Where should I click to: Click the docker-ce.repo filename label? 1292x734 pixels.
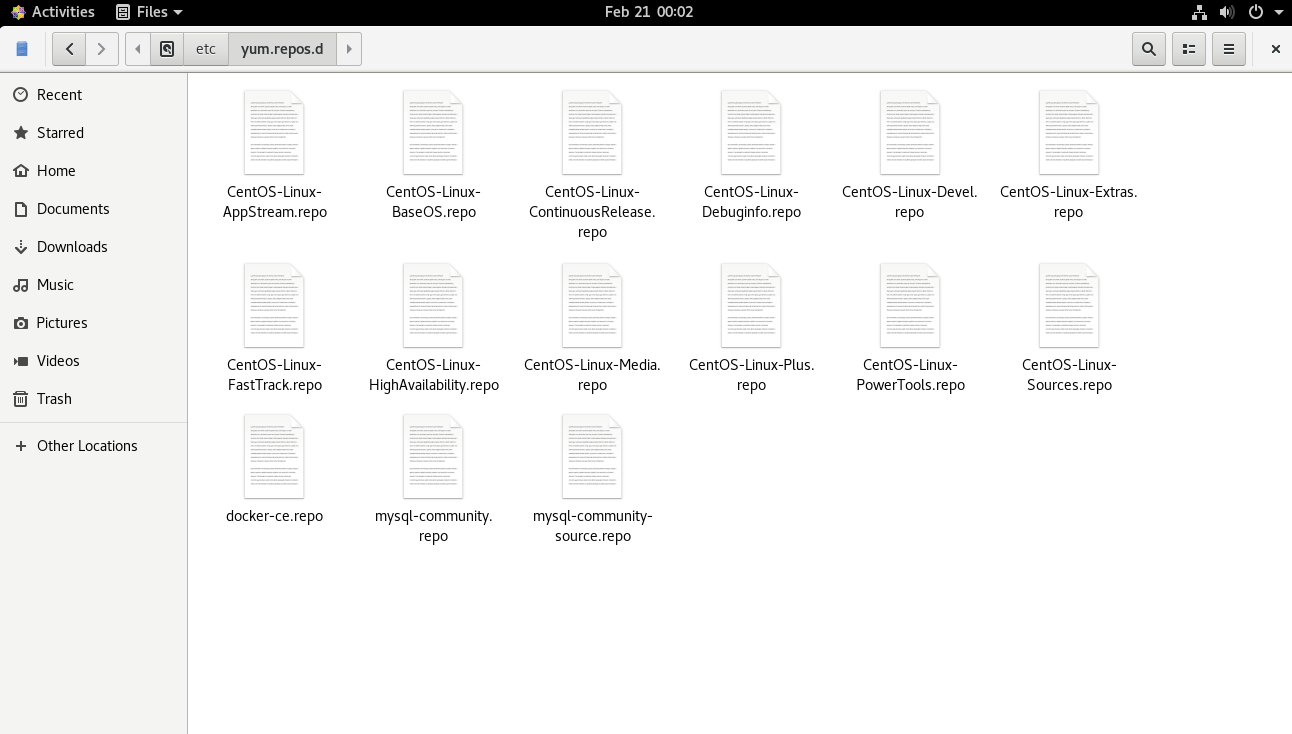[275, 516]
